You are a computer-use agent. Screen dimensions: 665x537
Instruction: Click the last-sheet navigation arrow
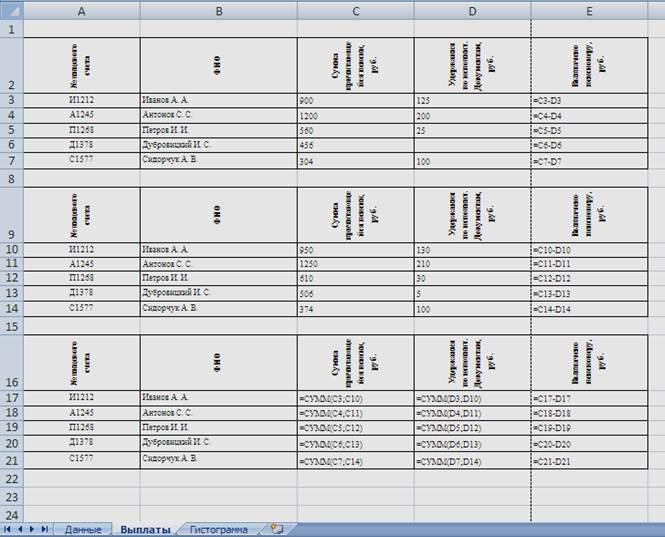pos(44,528)
